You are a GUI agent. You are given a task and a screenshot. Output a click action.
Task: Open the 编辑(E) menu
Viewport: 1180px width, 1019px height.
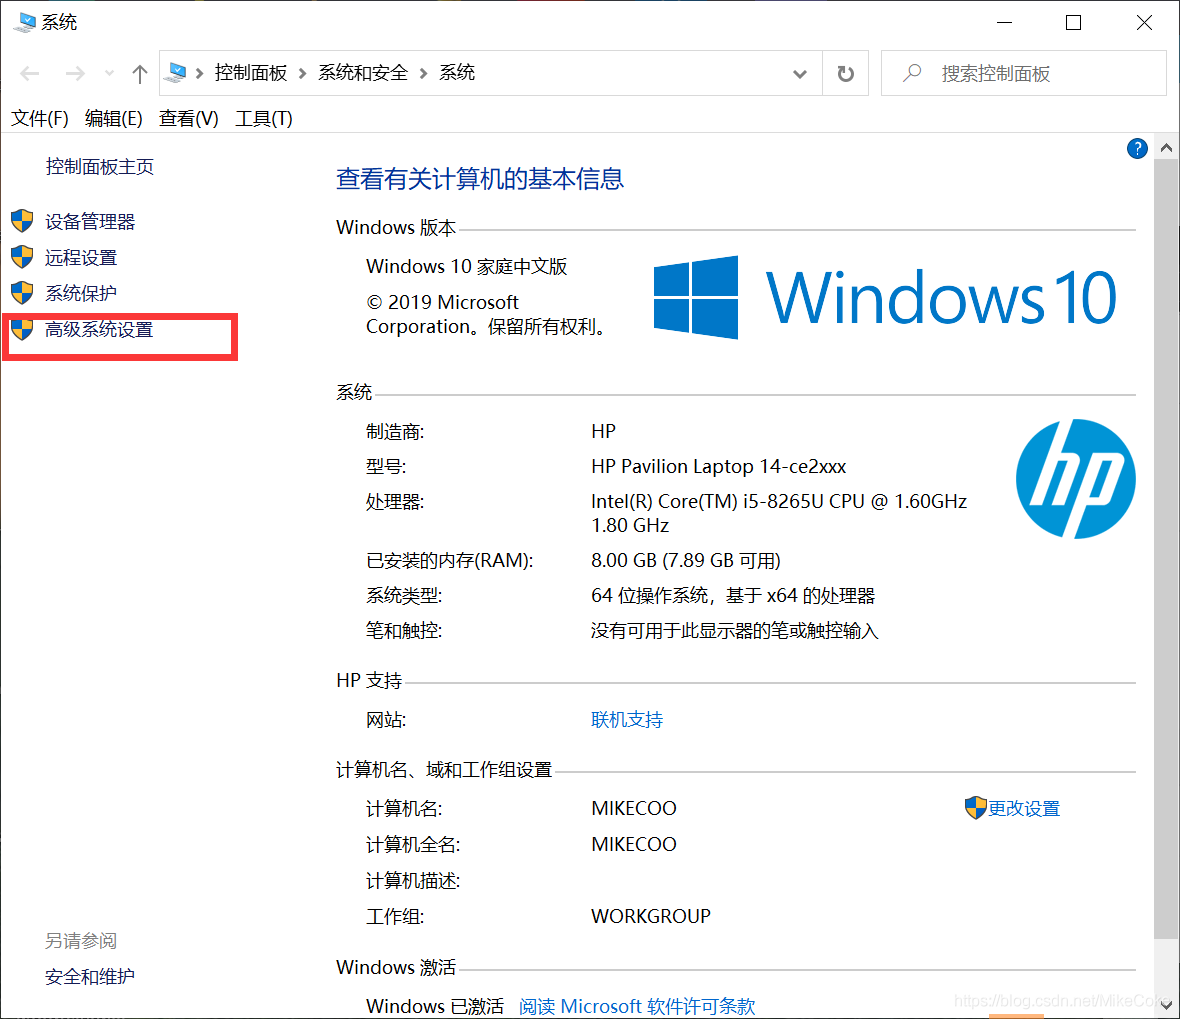(114, 118)
